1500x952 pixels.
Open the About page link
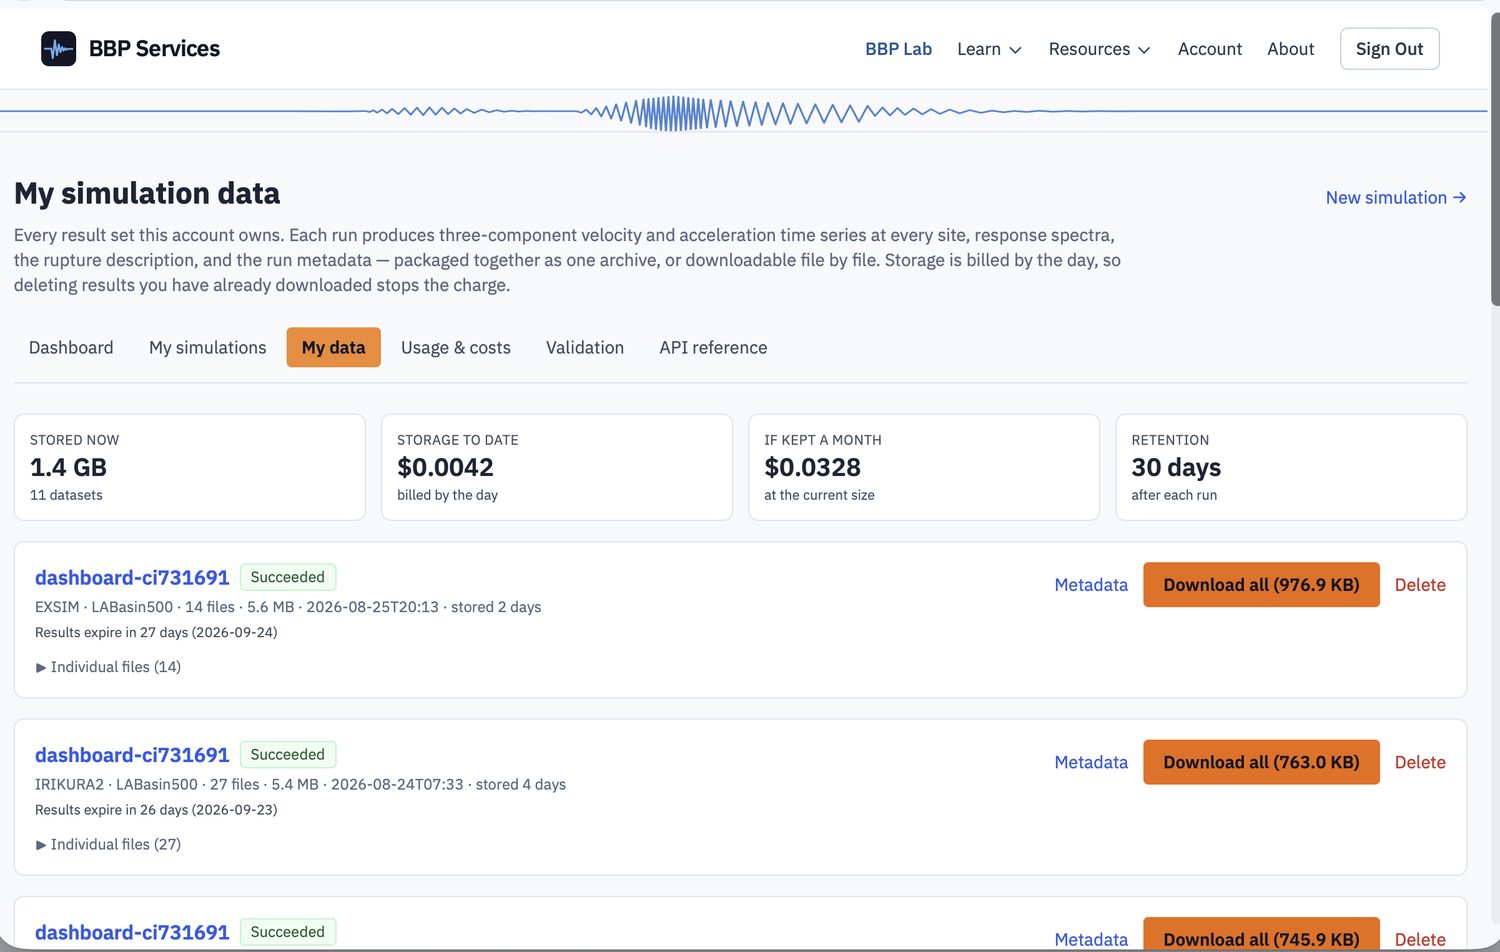pyautogui.click(x=1290, y=49)
